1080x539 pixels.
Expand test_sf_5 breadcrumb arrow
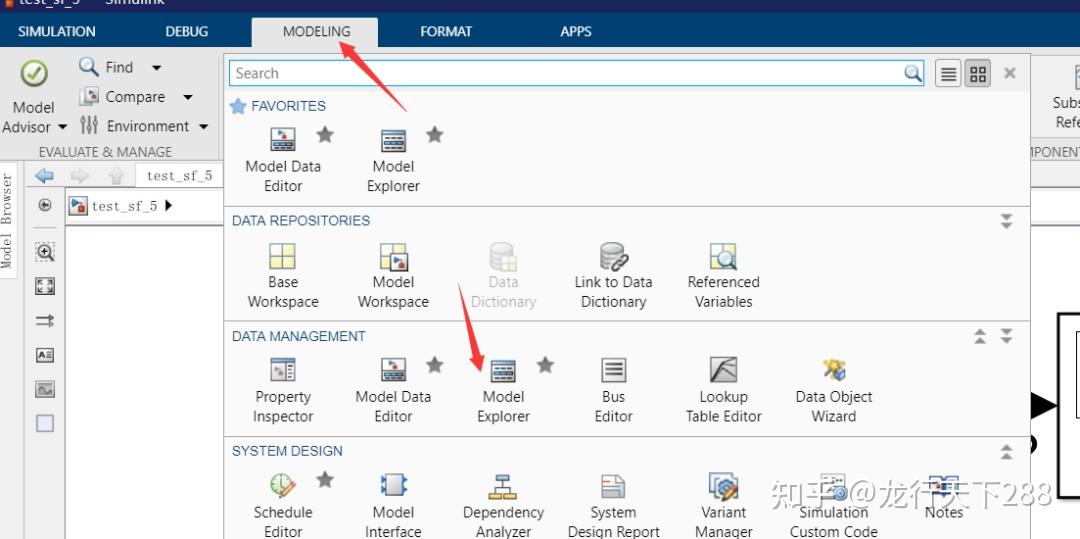coord(169,205)
